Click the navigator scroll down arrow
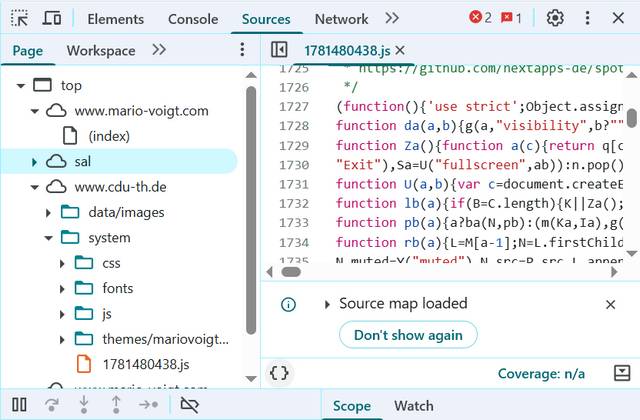 (251, 378)
